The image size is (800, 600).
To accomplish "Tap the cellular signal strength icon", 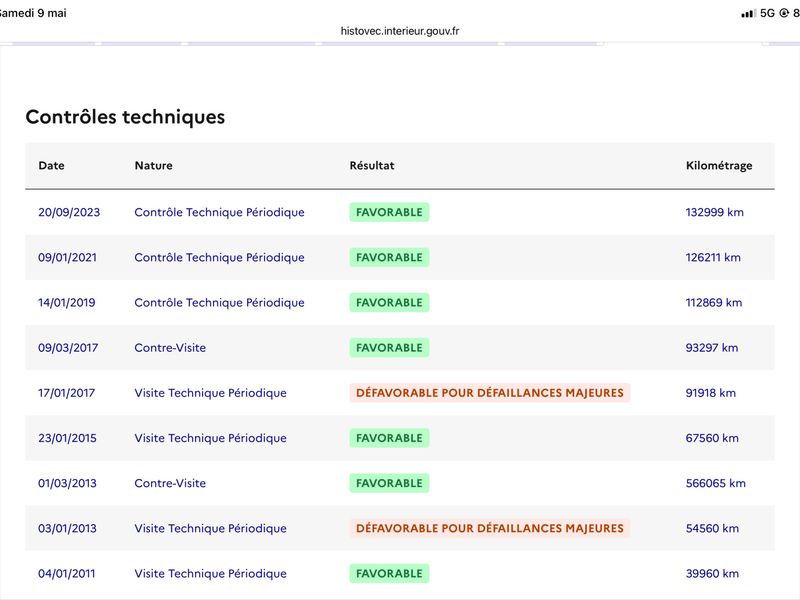I will click(748, 14).
